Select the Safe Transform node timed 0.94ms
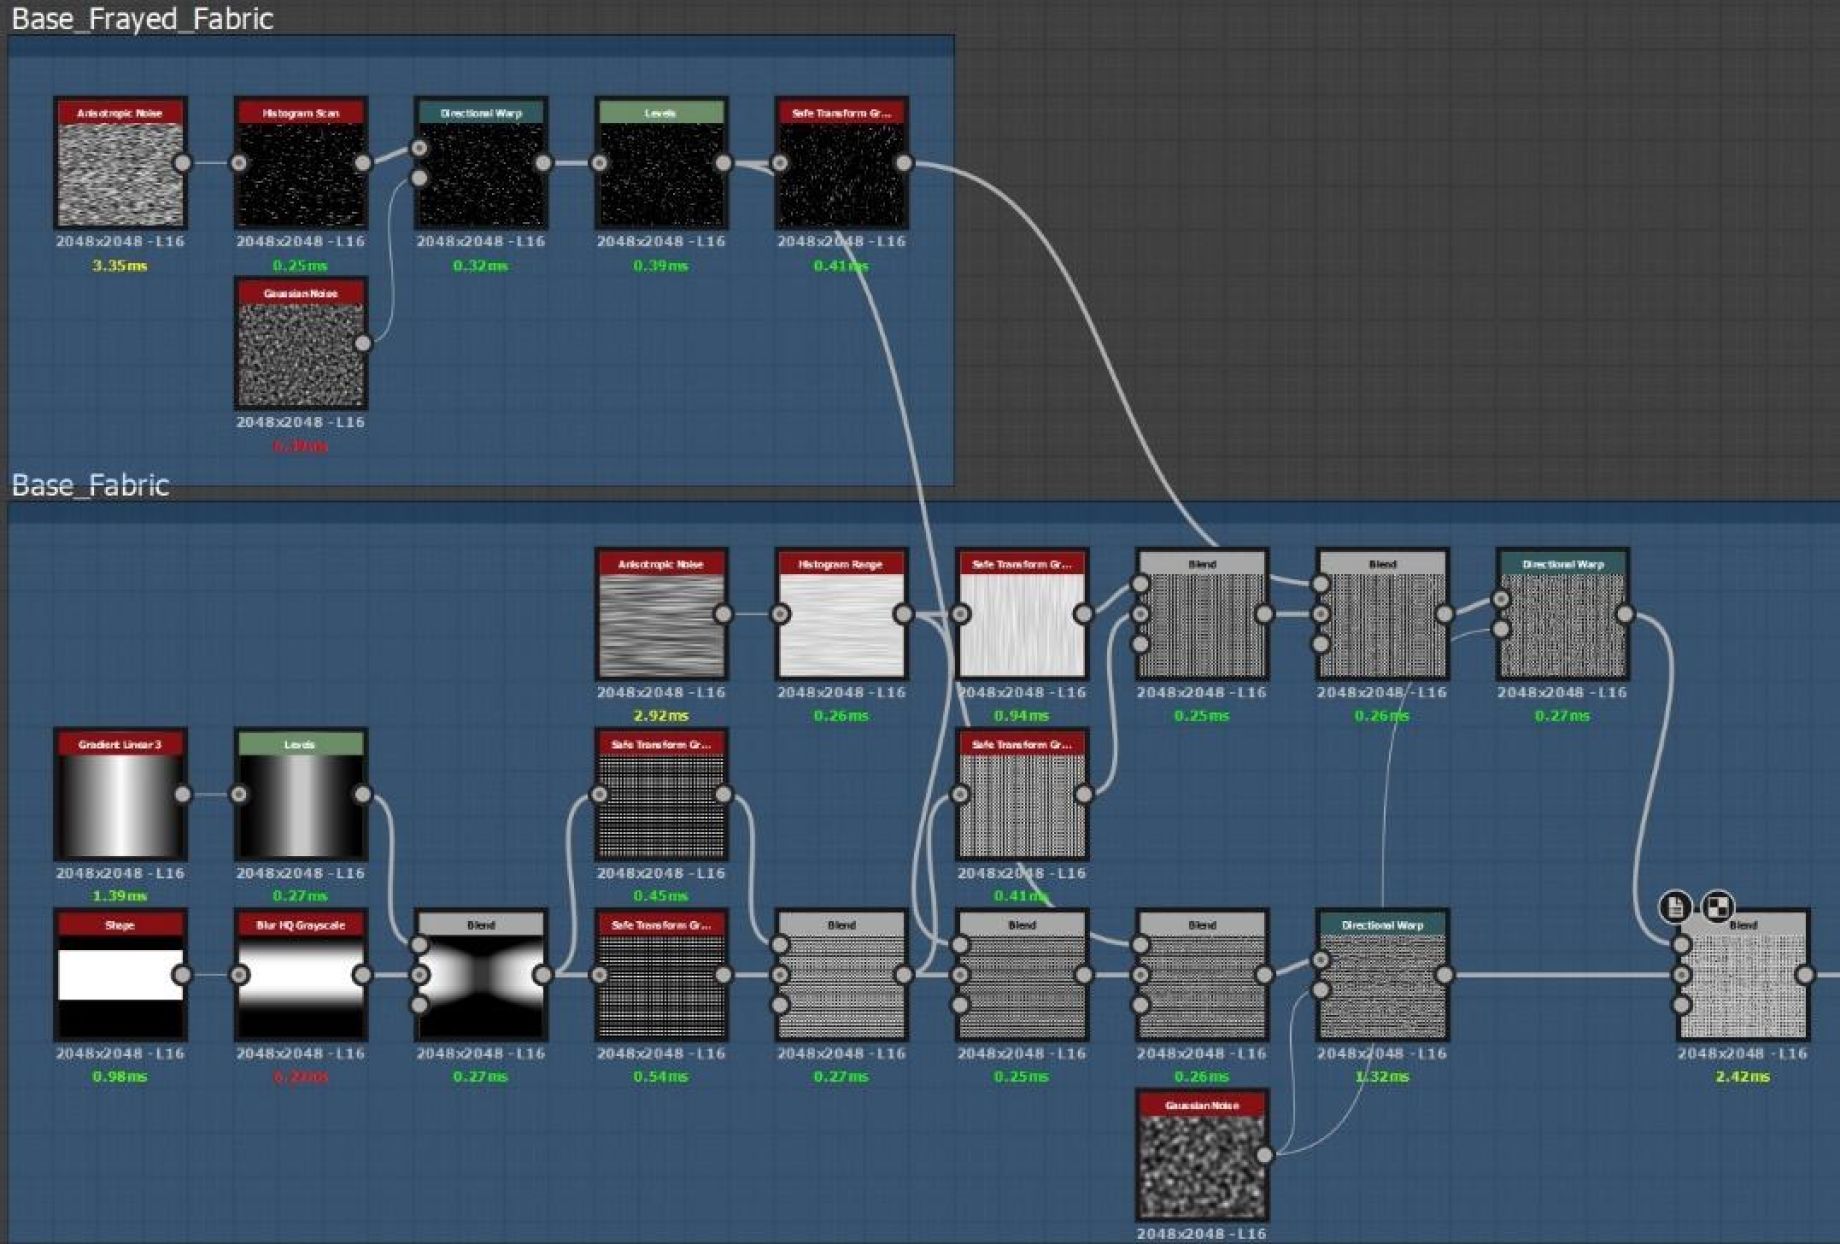The image size is (1840, 1244). point(1022,614)
